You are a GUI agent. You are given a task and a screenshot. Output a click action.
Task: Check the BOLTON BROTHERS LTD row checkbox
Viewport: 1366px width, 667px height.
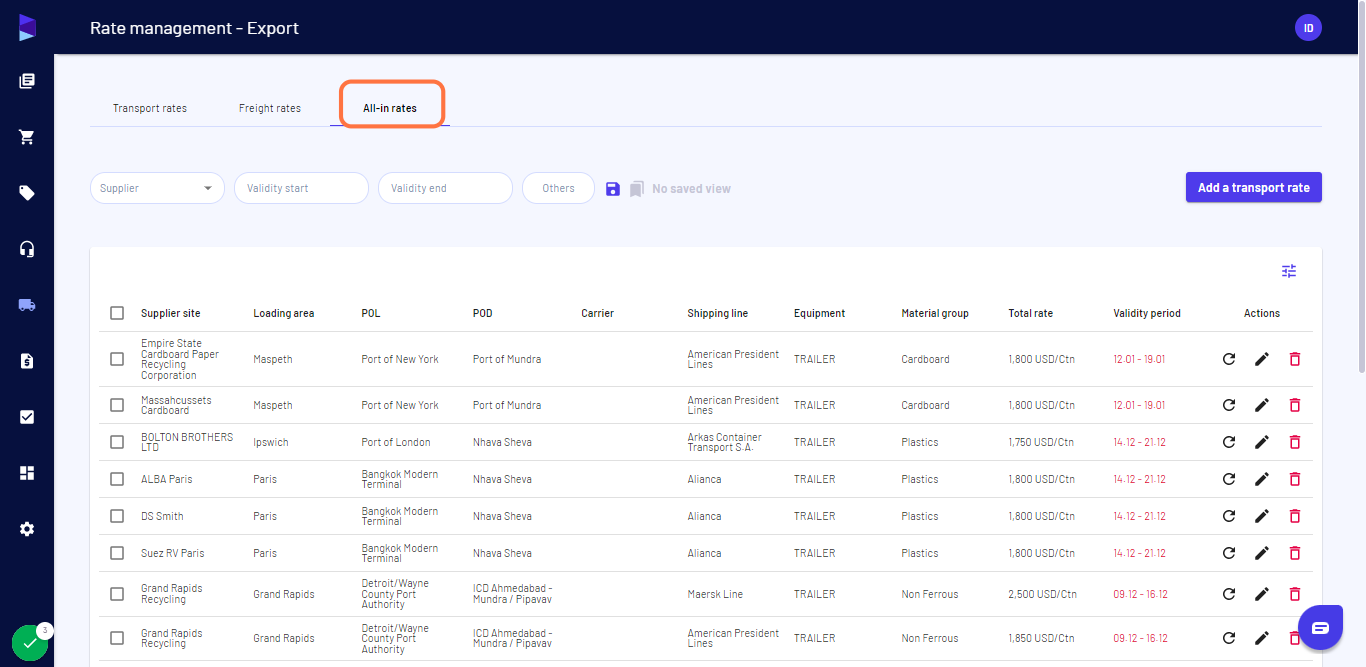tap(117, 442)
